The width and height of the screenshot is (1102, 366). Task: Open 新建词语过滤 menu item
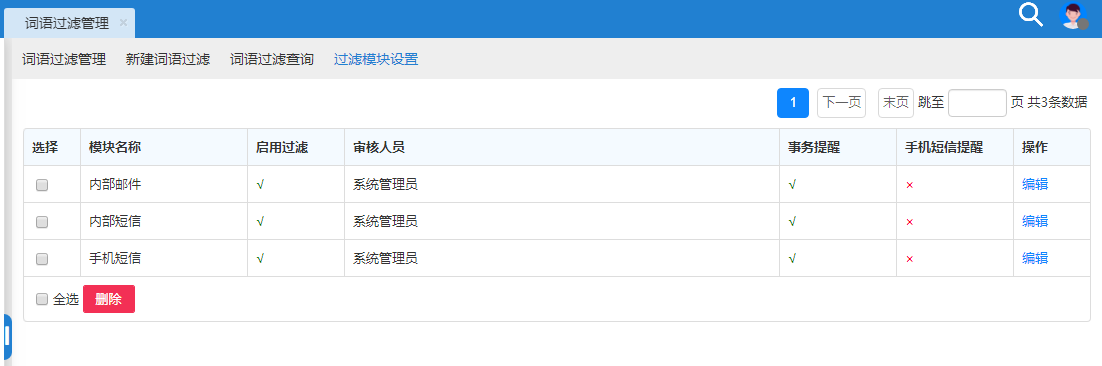click(x=168, y=59)
